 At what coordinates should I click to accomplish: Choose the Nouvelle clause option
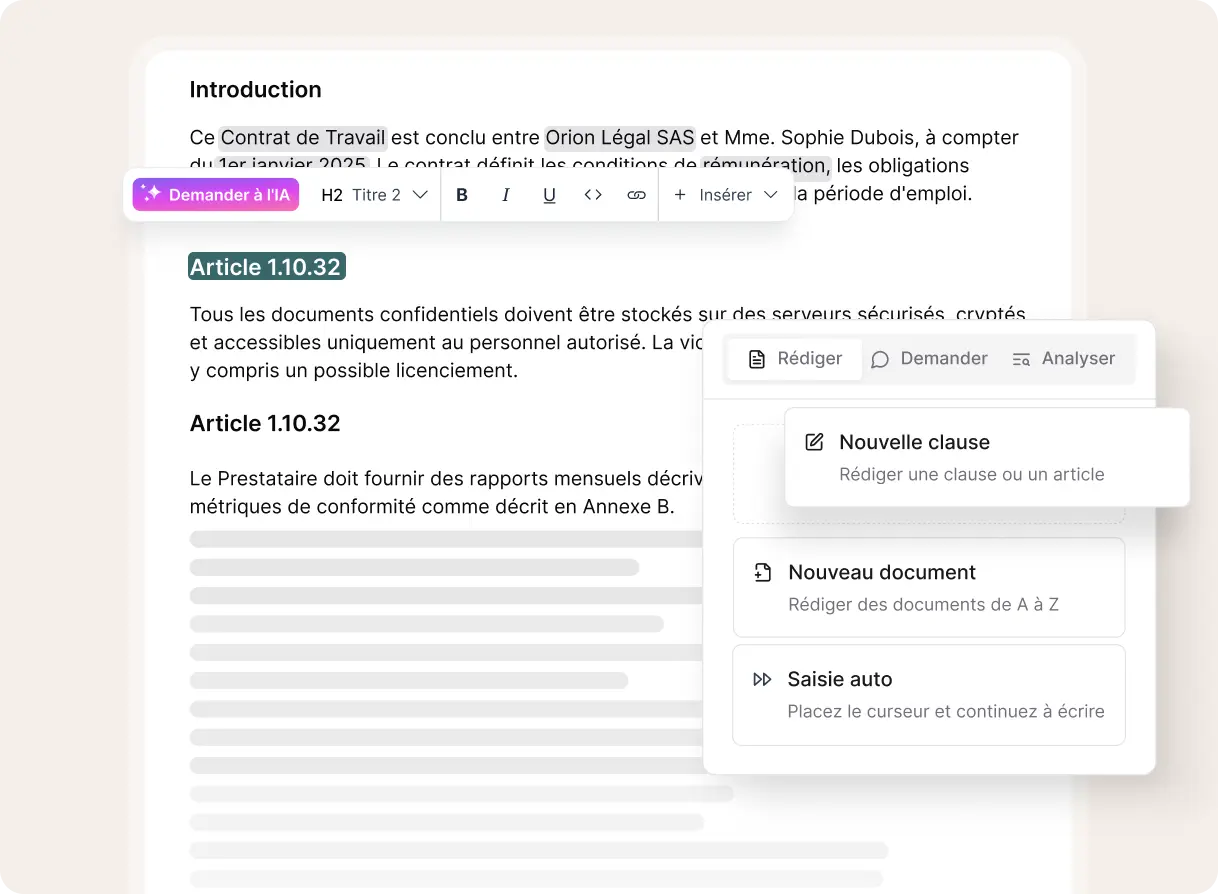pos(987,457)
